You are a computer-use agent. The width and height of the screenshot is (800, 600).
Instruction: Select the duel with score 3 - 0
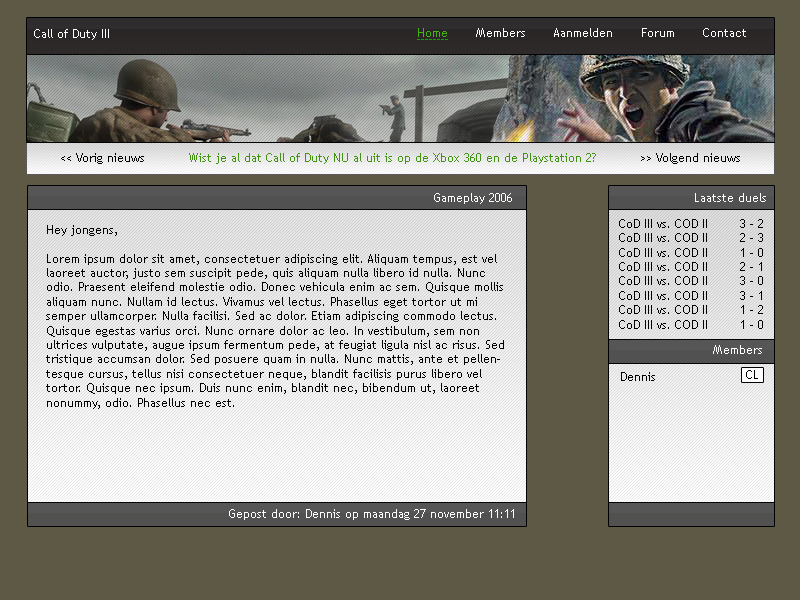click(x=691, y=281)
